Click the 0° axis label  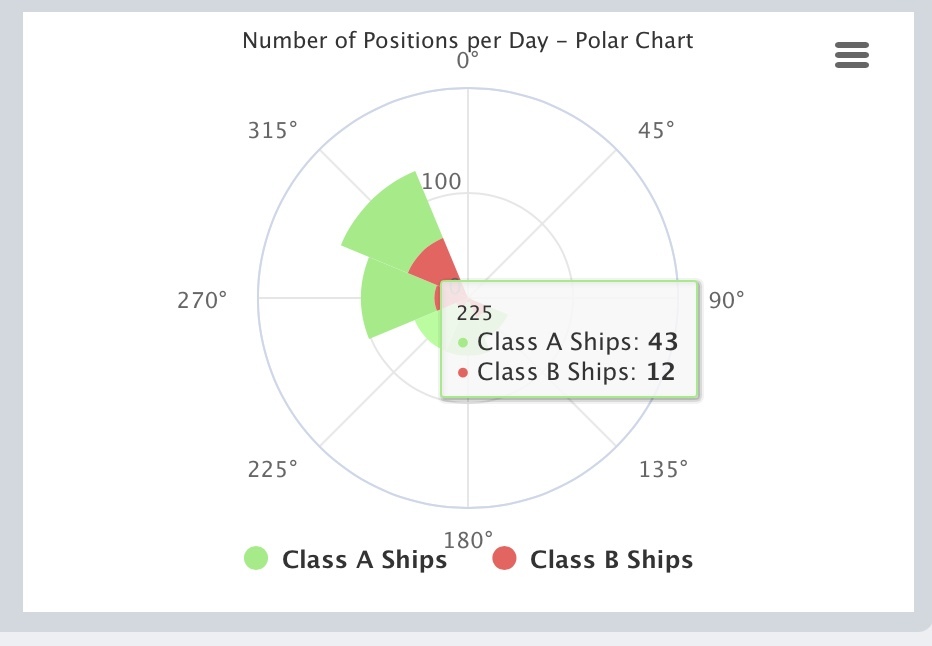click(x=468, y=61)
